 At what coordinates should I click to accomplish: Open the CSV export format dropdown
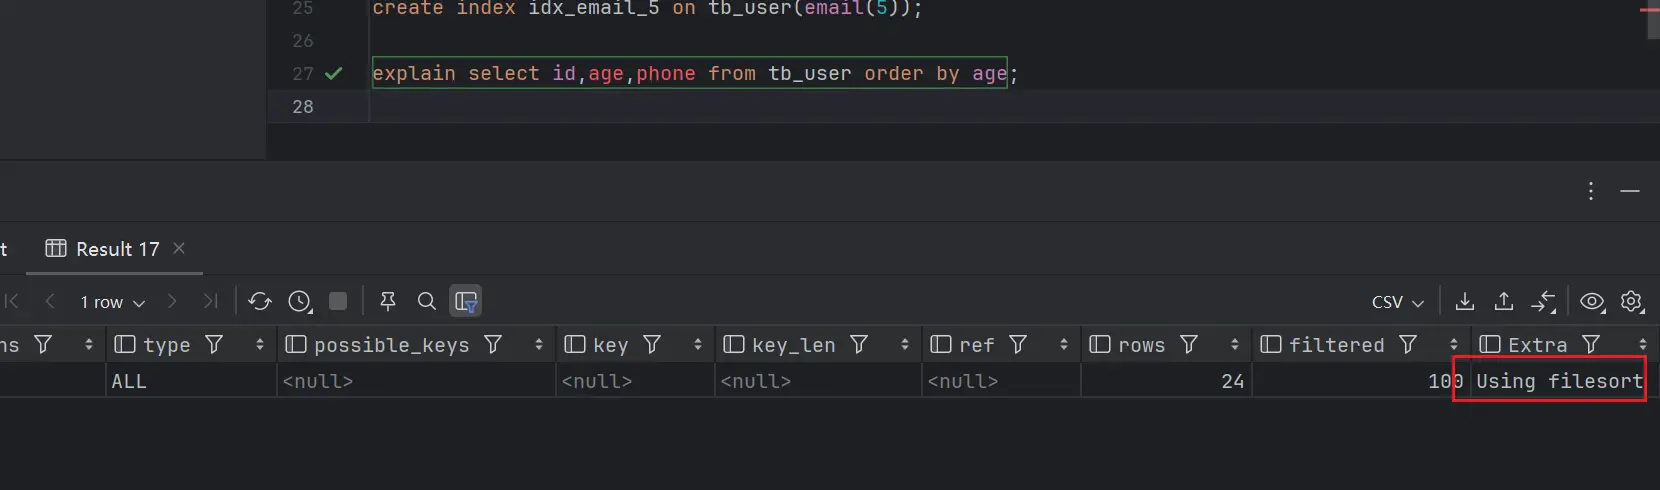pos(1397,302)
